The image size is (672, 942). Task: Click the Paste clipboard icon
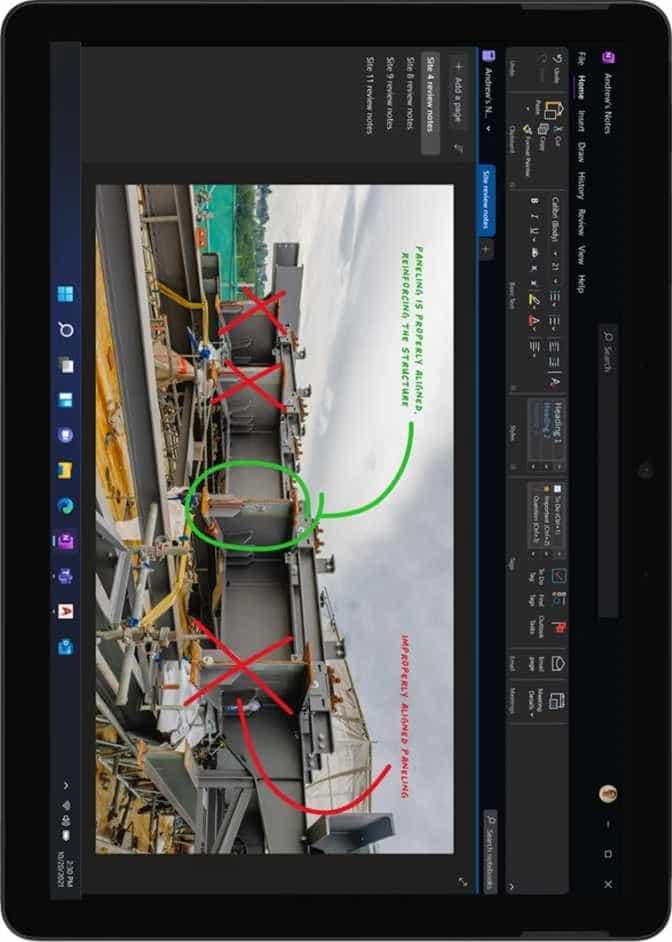pos(553,111)
